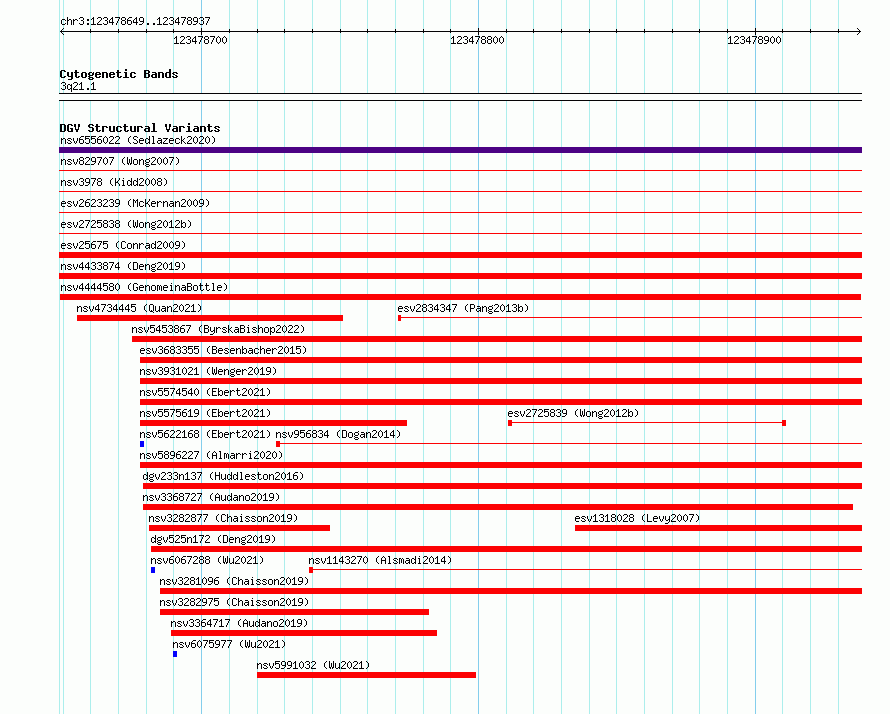This screenshot has width=890, height=714.
Task: Click the left arrowhead of the ruler
Action: [x=62, y=32]
